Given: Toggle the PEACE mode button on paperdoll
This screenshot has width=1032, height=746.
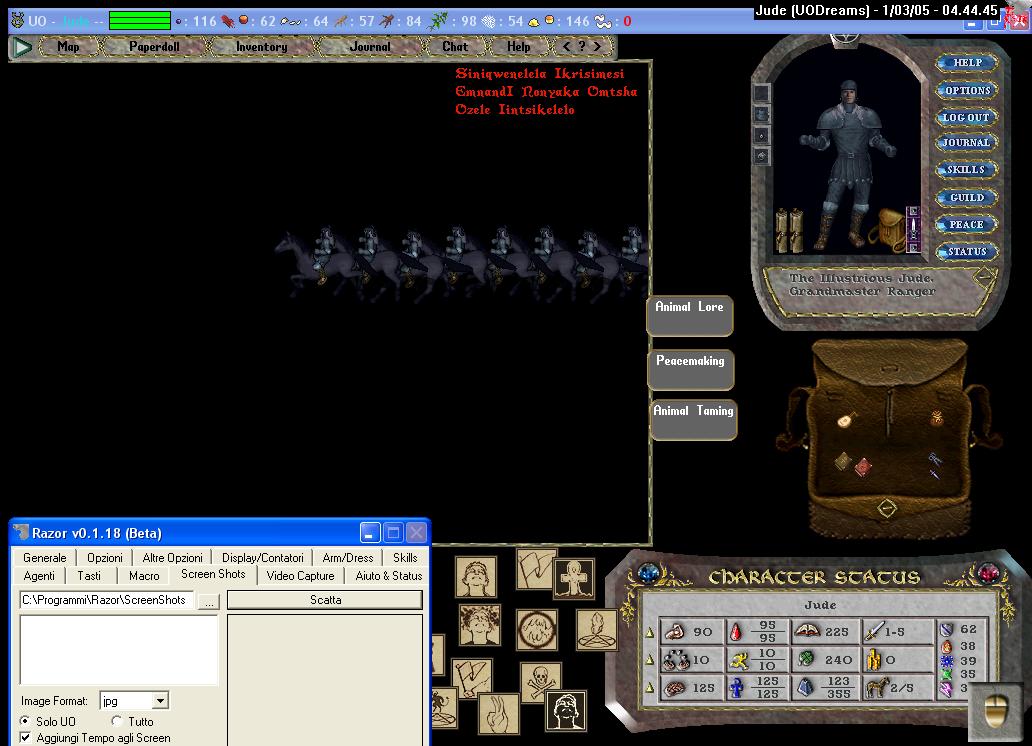Looking at the screenshot, I should coord(966,225).
